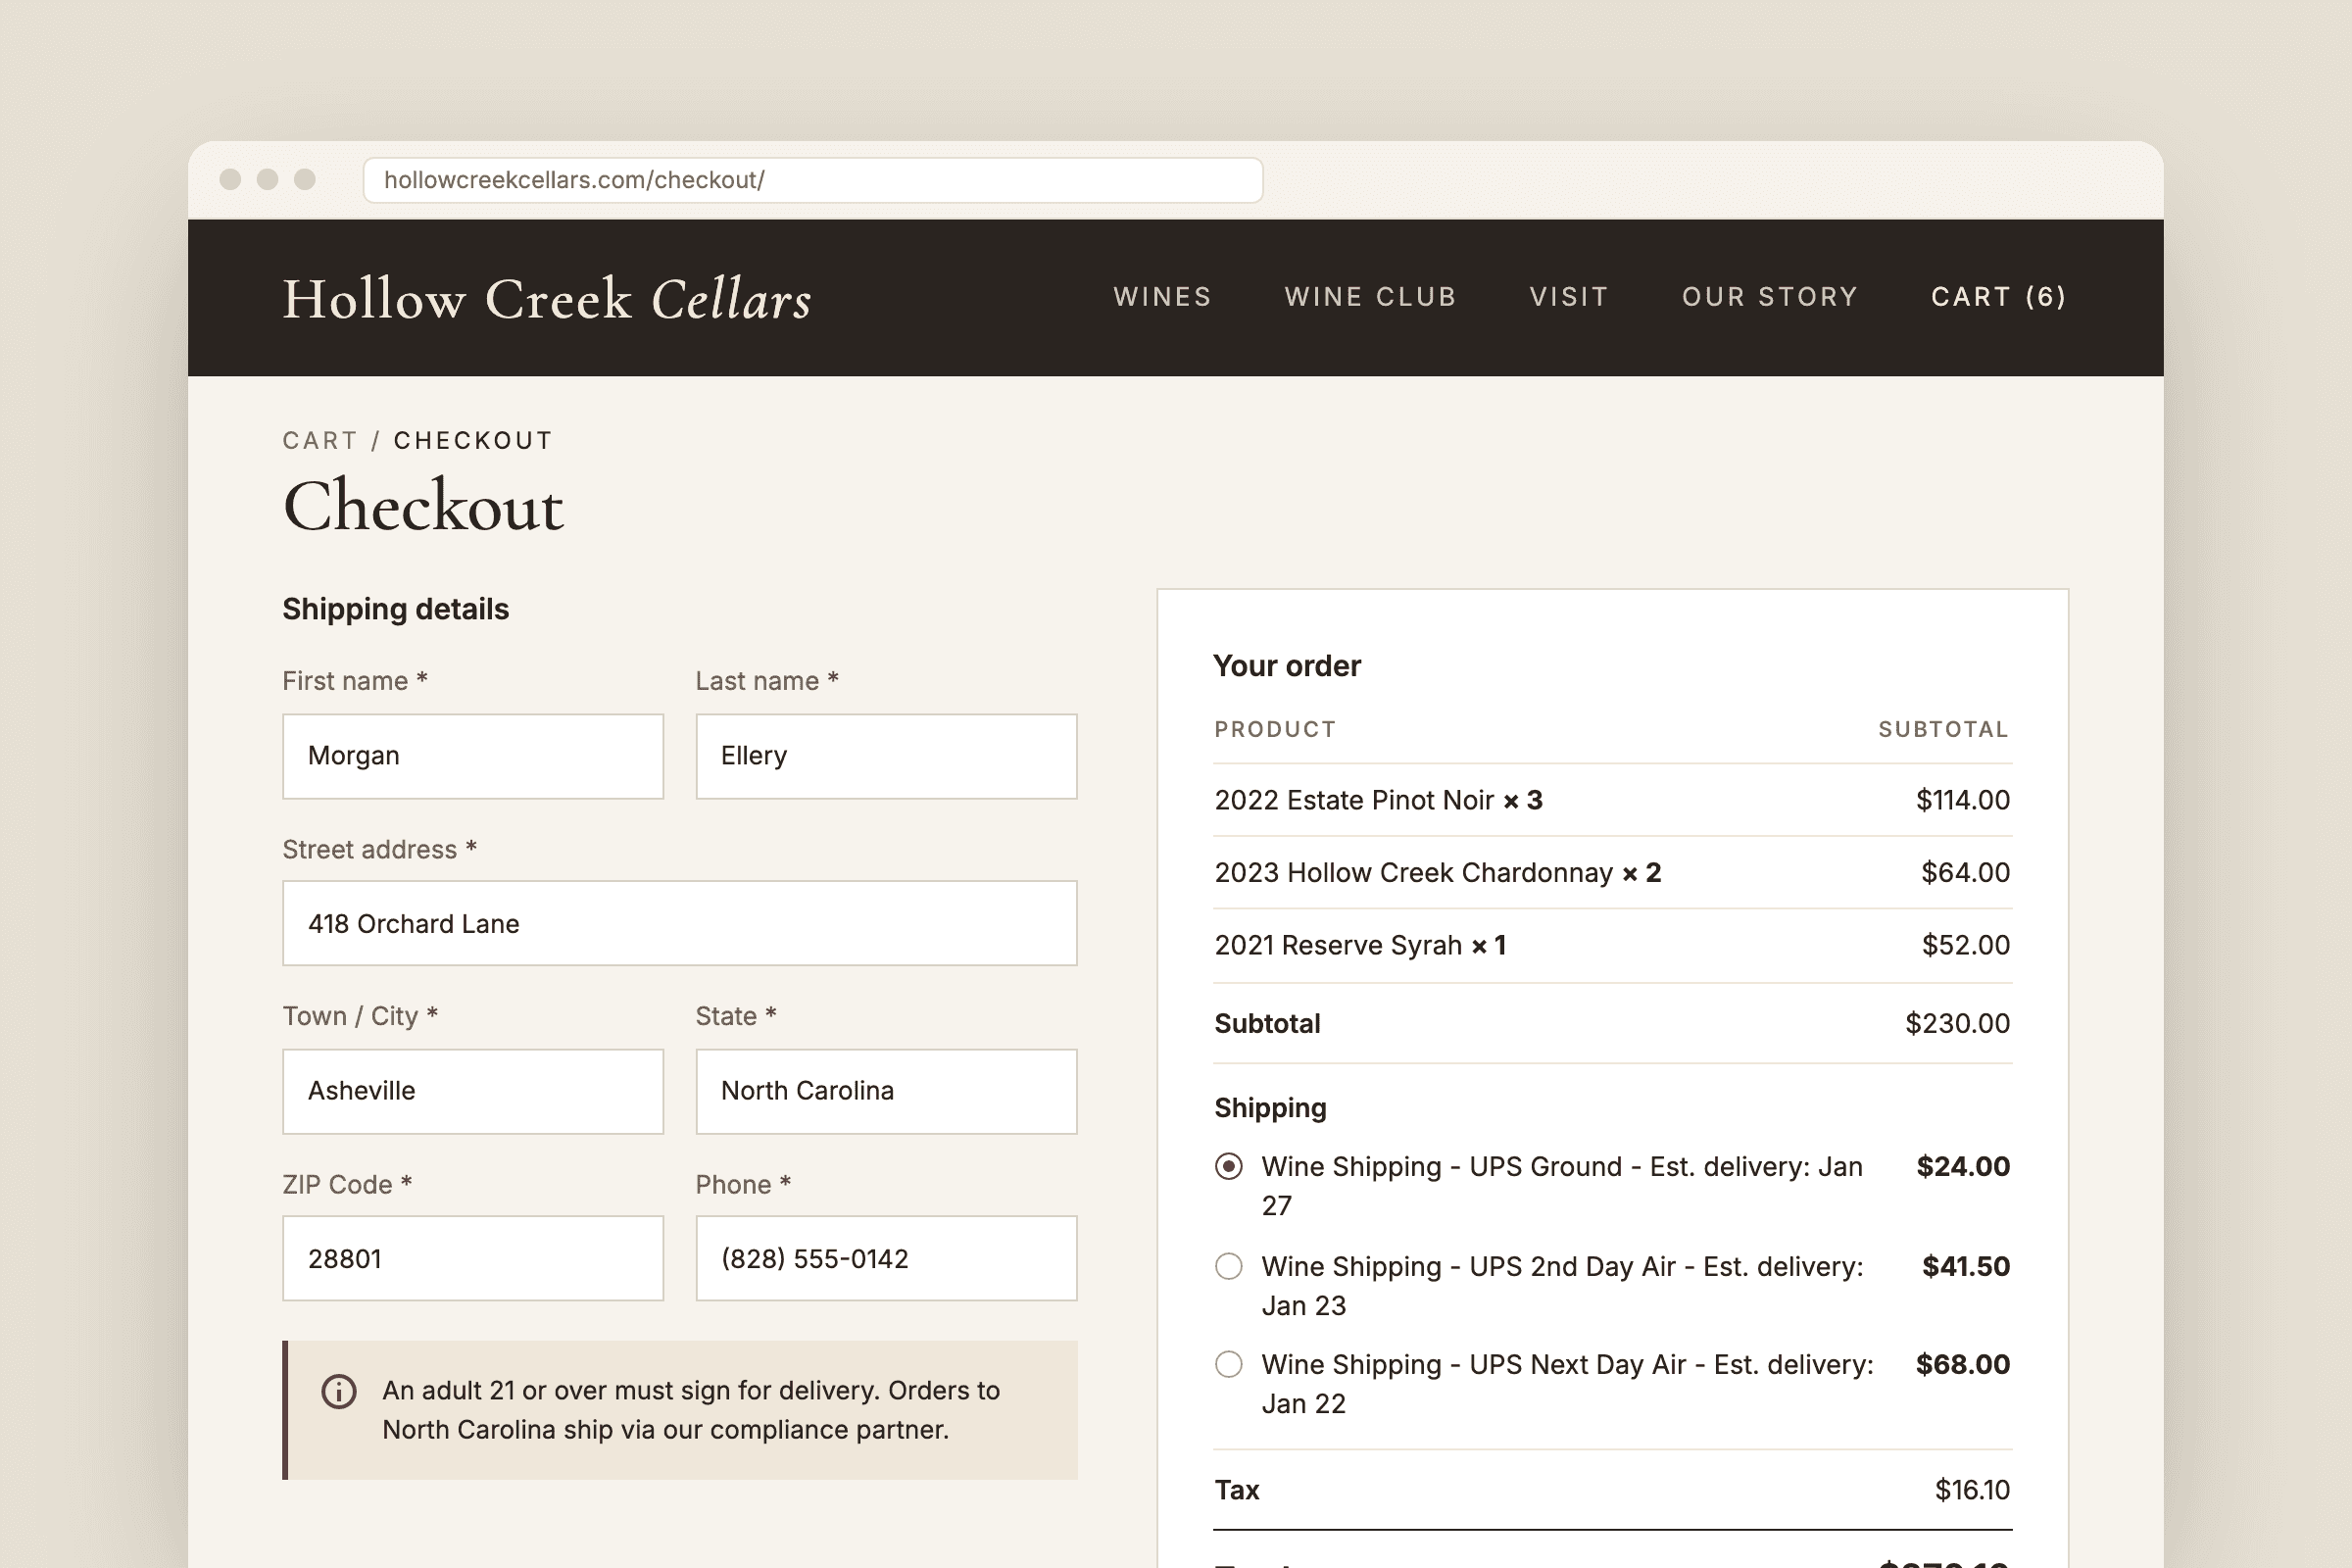2352x1568 pixels.
Task: Go back to Cart via breadcrumb
Action: 320,441
